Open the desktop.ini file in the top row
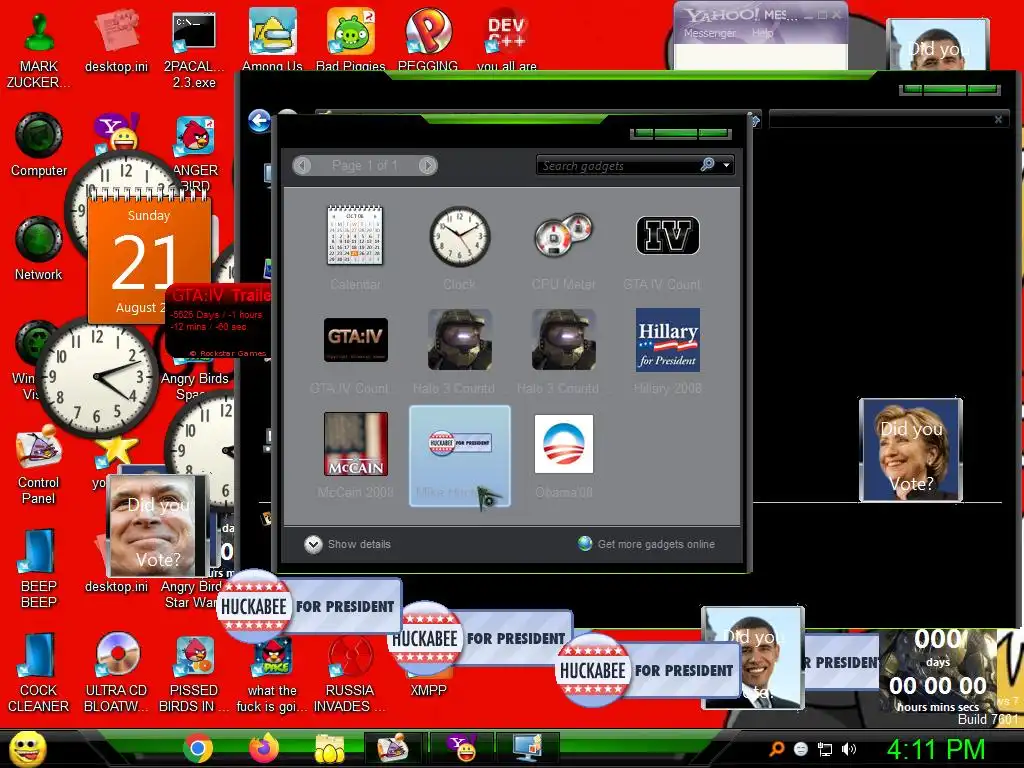1024x768 pixels. coord(116,40)
